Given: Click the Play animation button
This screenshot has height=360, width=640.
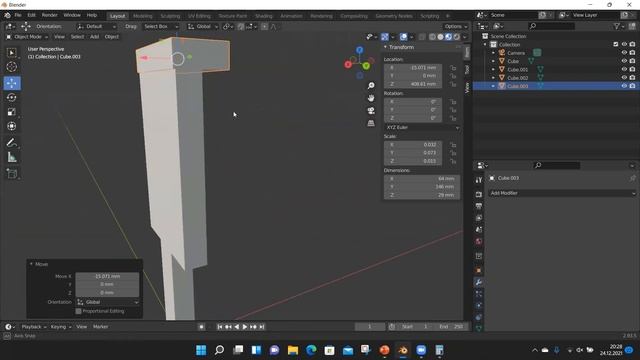Looking at the screenshot, I should pyautogui.click(x=244, y=327).
